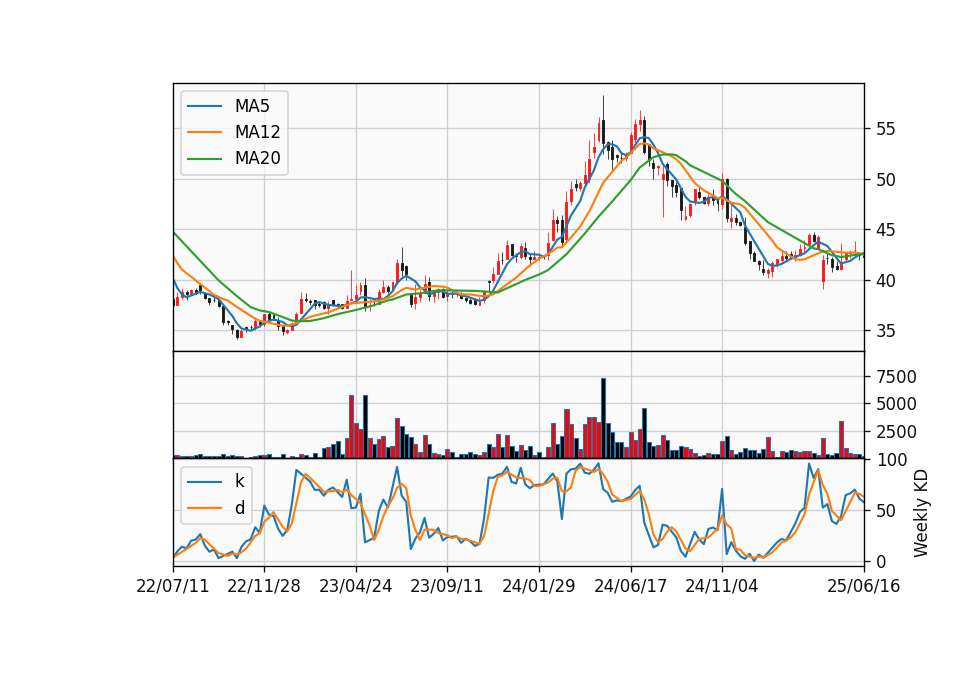960x690 pixels.
Task: Click the blue k legend line
Action: (204, 481)
